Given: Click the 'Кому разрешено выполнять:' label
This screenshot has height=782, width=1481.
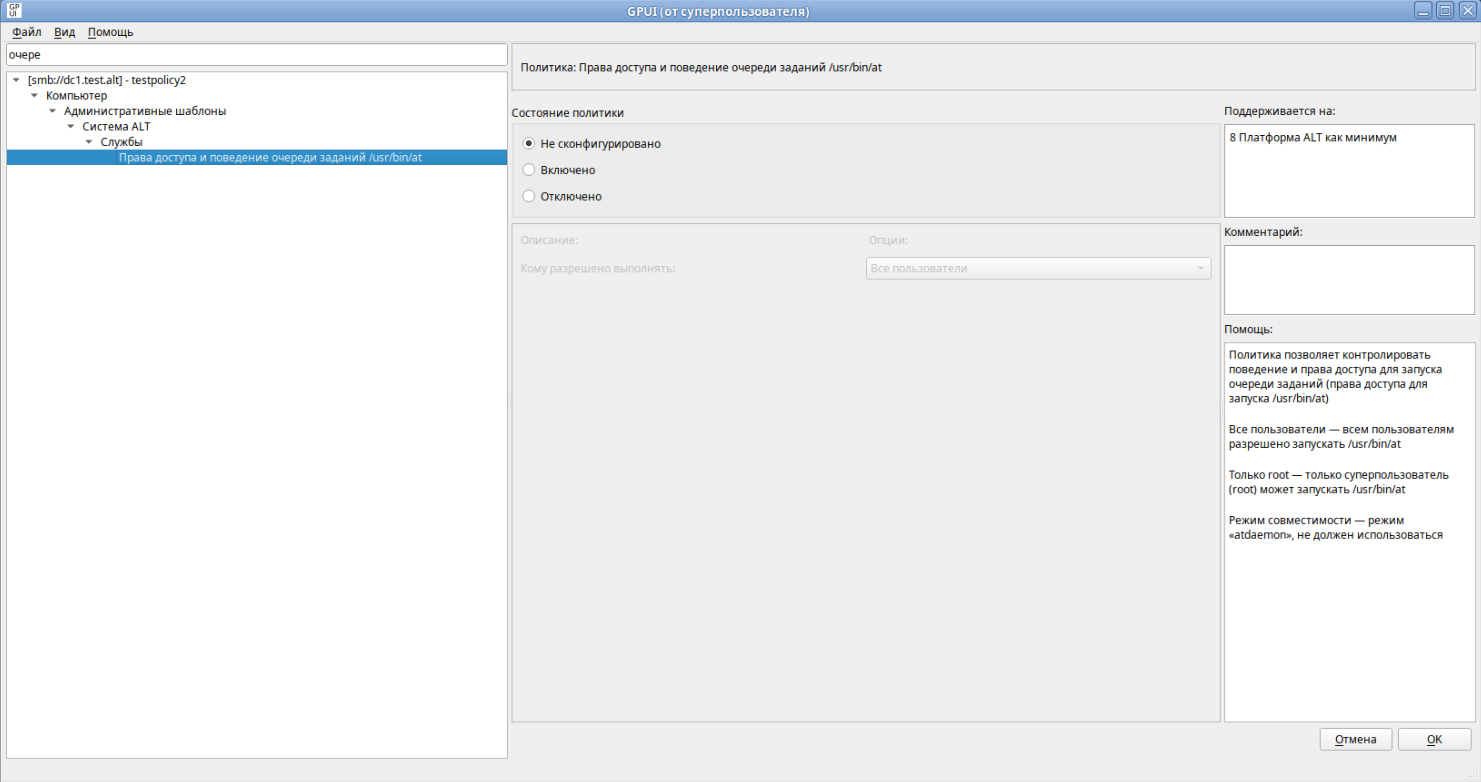Looking at the screenshot, I should pyautogui.click(x=598, y=268).
